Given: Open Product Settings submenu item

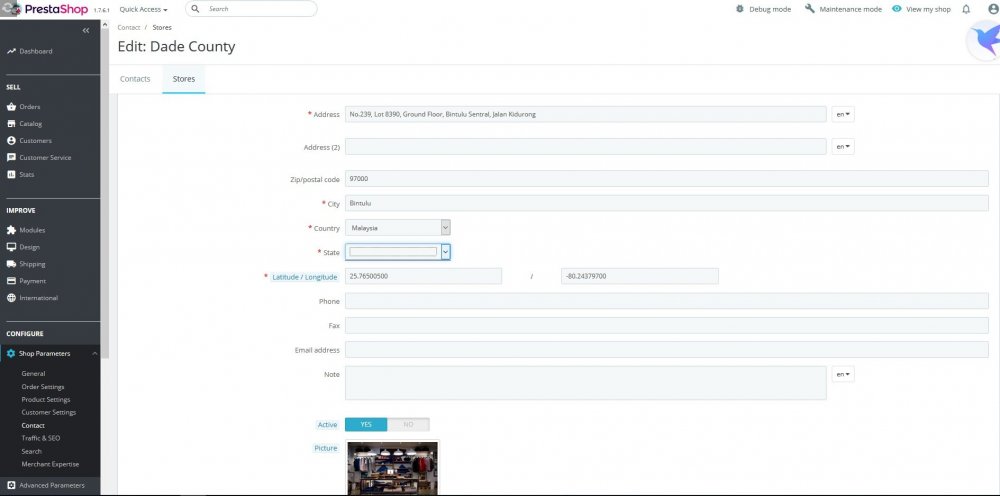Looking at the screenshot, I should 46,400.
